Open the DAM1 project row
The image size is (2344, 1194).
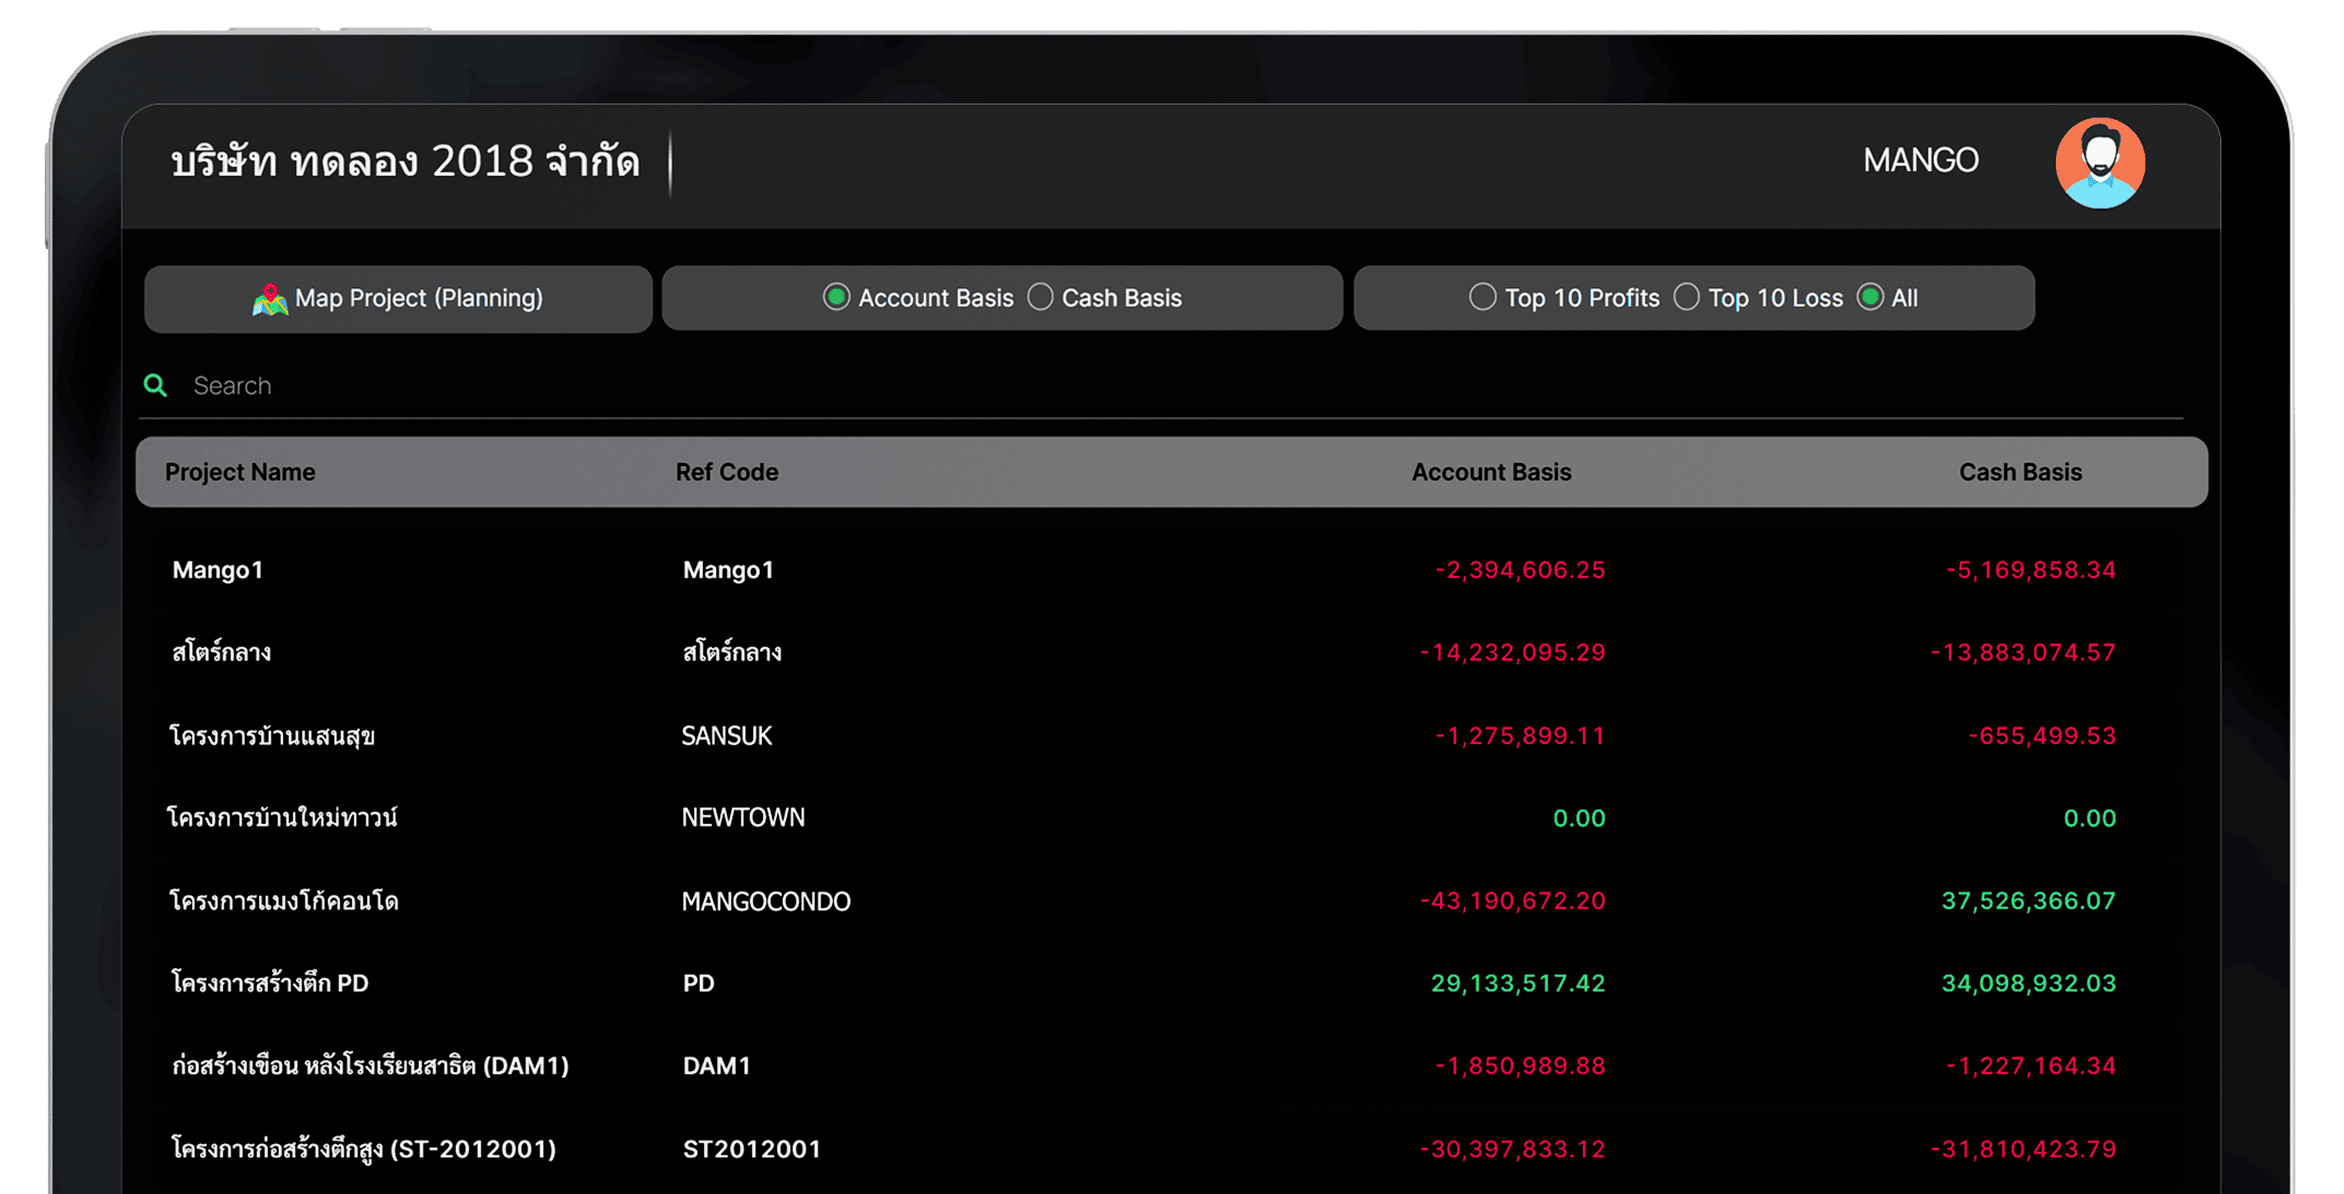click(x=716, y=1066)
